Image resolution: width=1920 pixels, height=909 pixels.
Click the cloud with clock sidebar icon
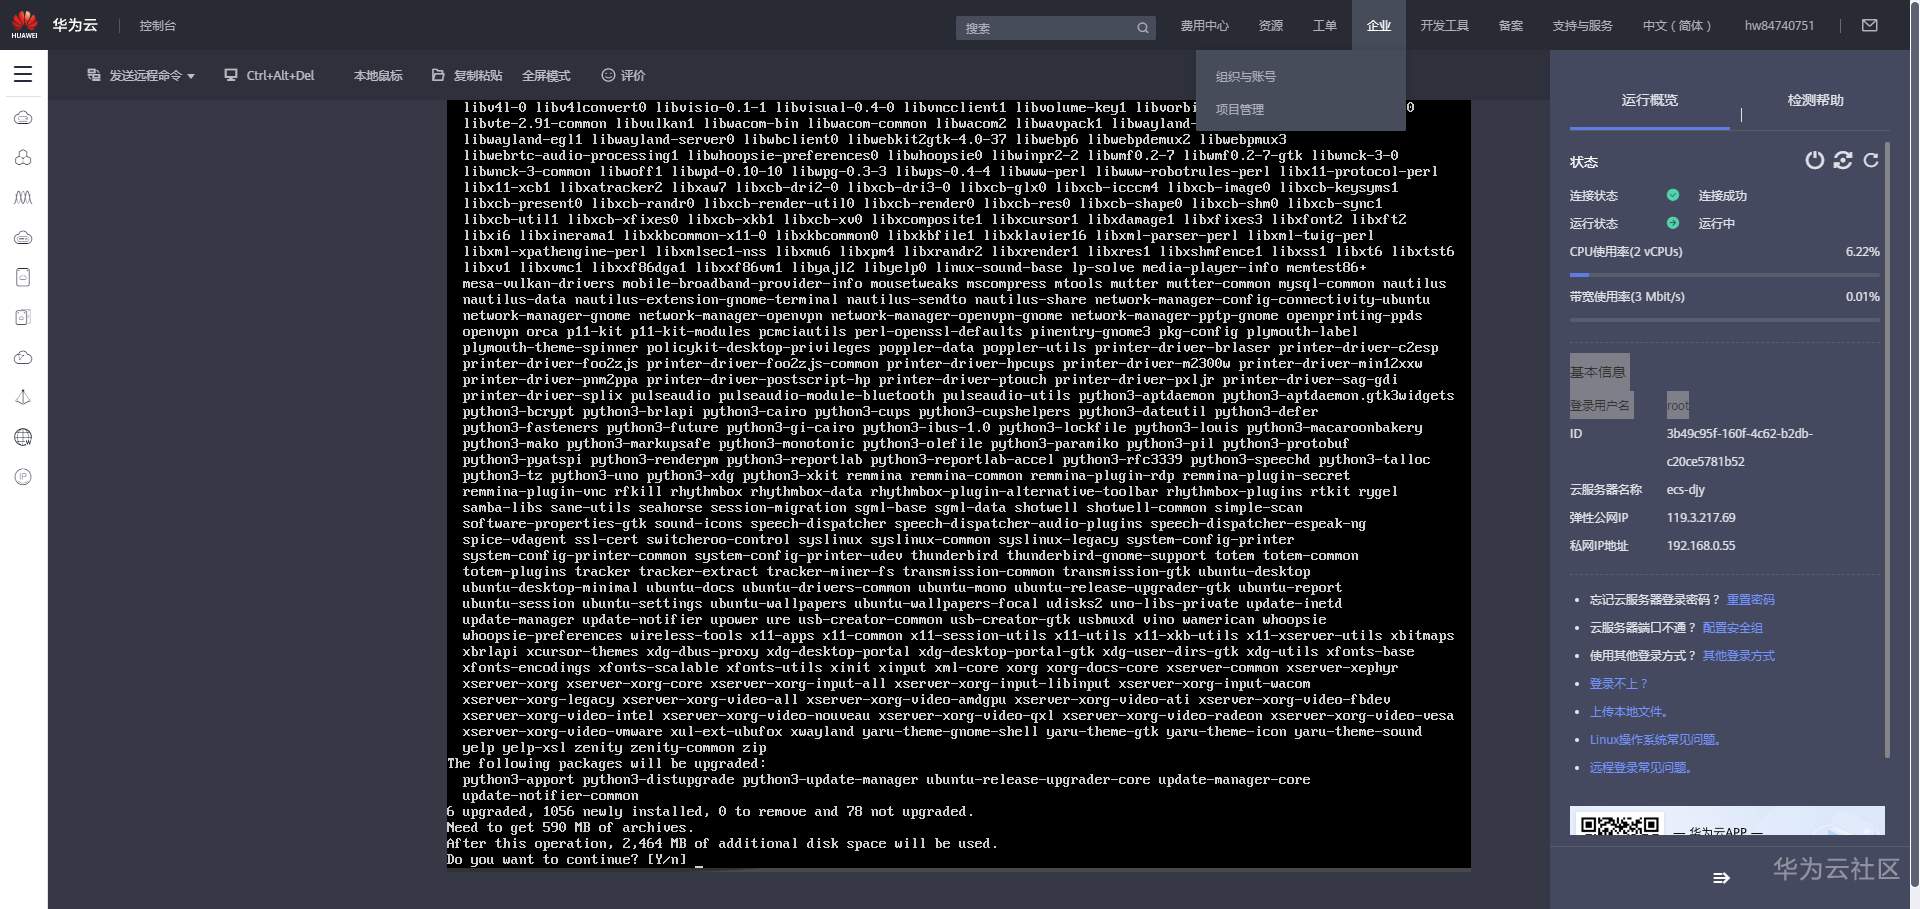click(x=23, y=357)
